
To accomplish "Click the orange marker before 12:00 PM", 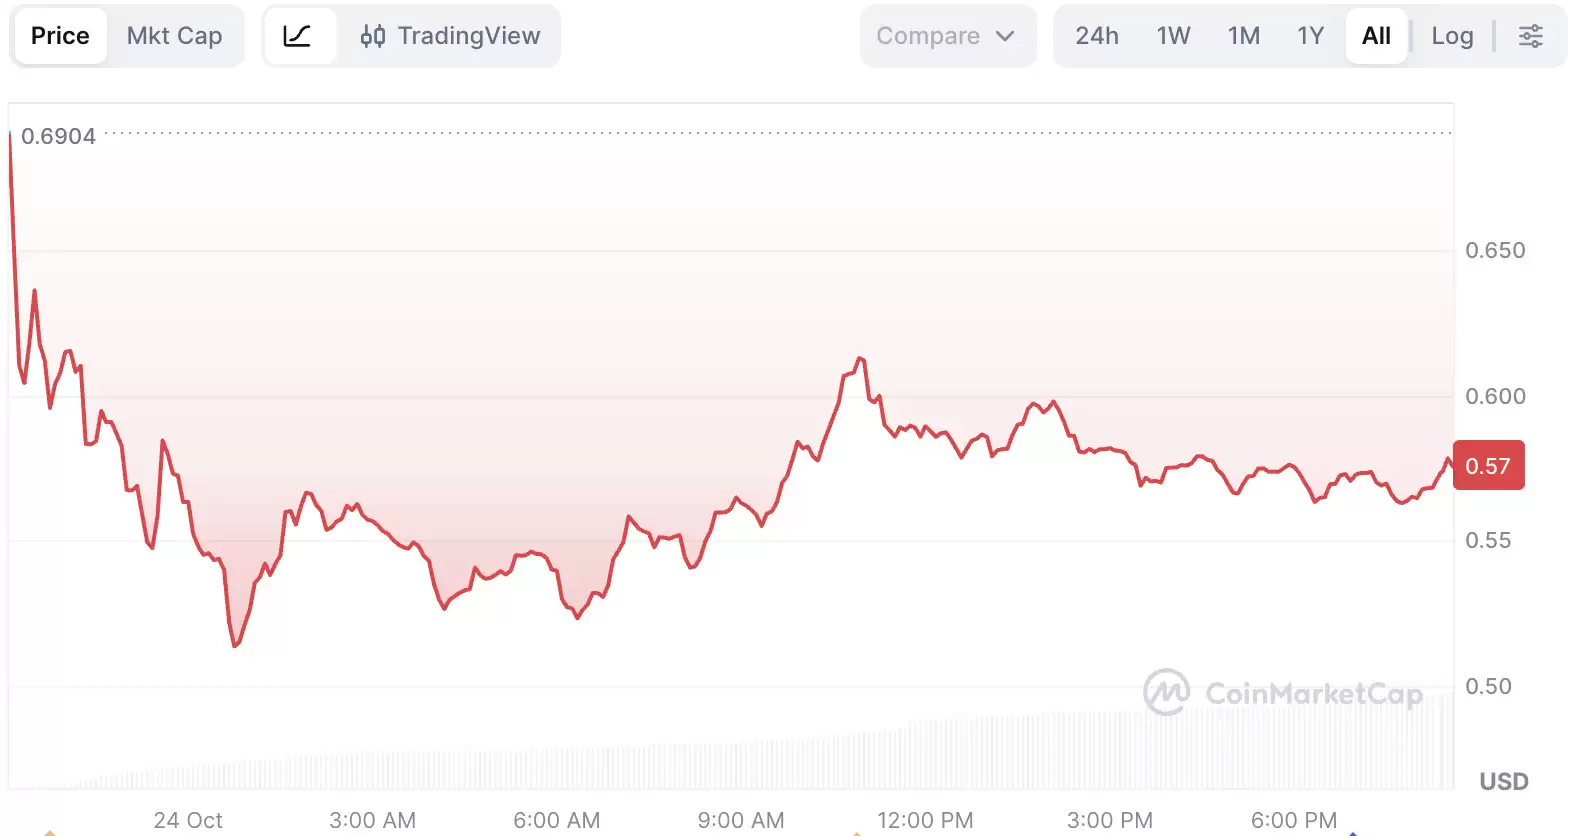I will tap(857, 832).
